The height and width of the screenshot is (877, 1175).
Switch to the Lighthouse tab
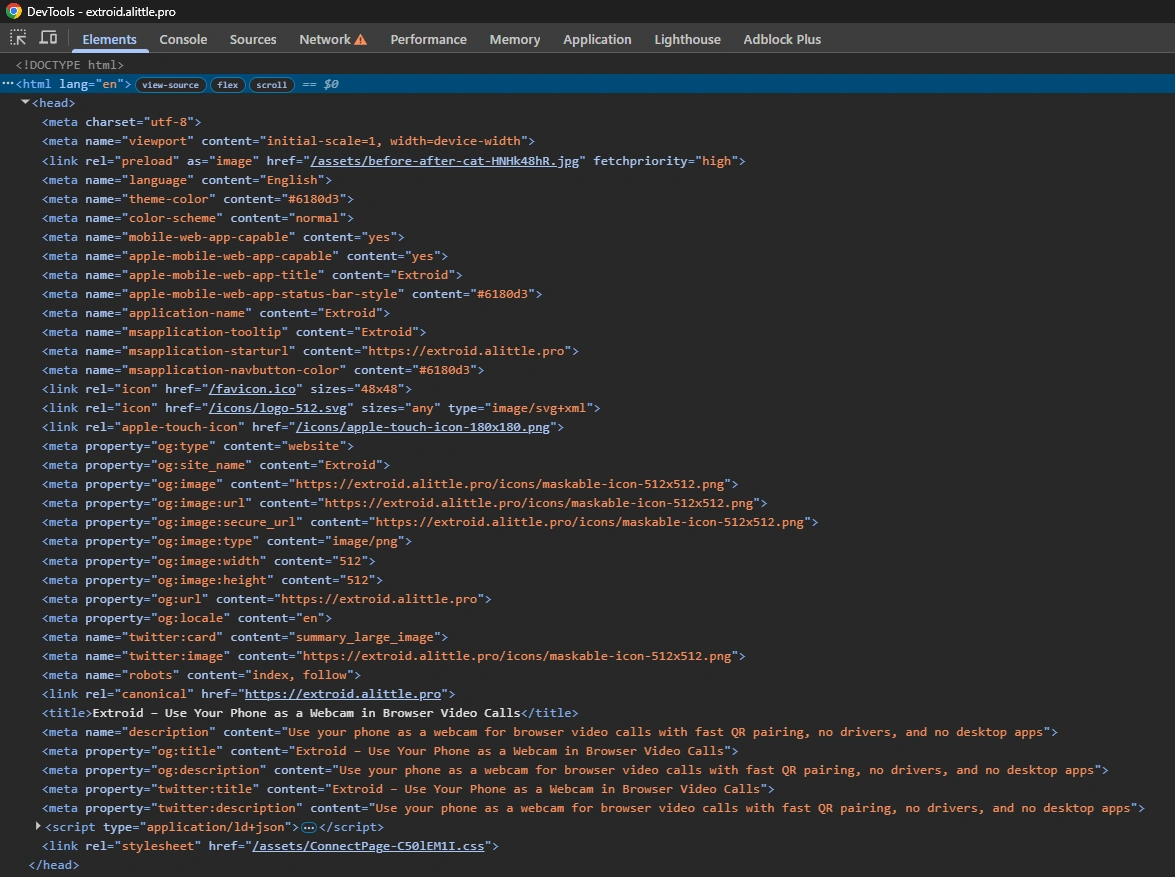[x=687, y=40]
